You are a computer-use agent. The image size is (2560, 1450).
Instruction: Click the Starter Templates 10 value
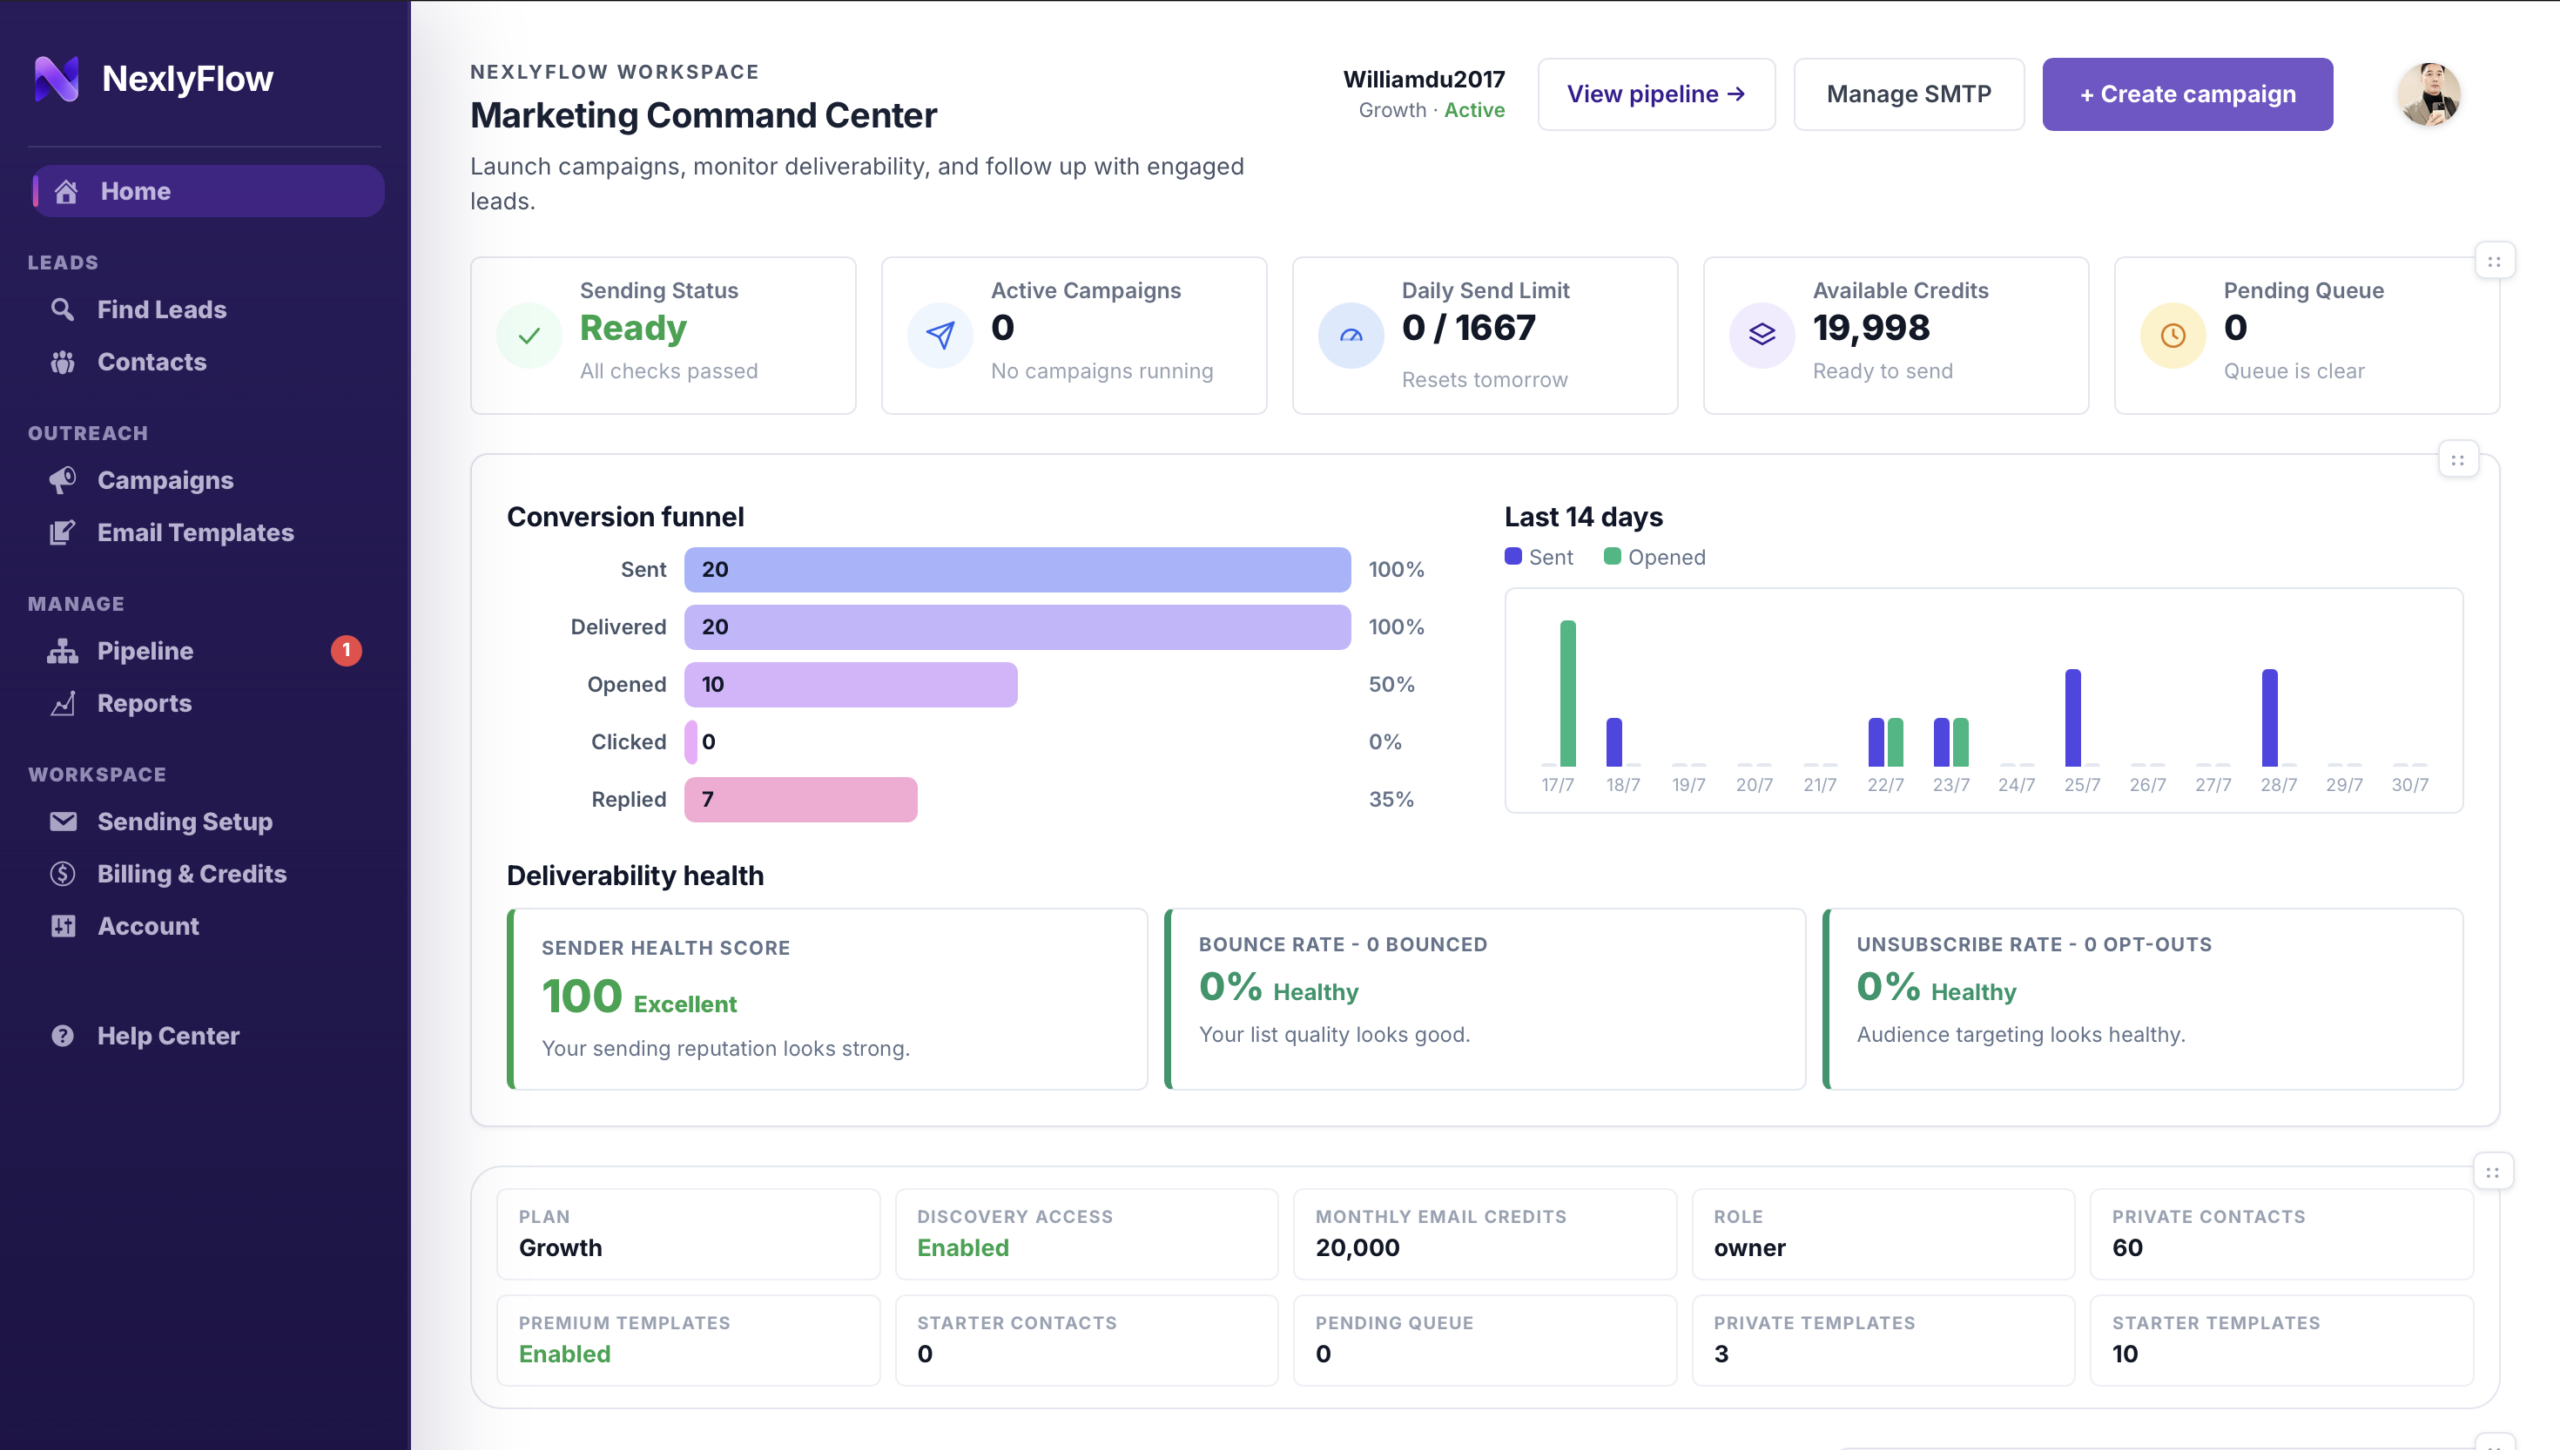pos(2125,1354)
